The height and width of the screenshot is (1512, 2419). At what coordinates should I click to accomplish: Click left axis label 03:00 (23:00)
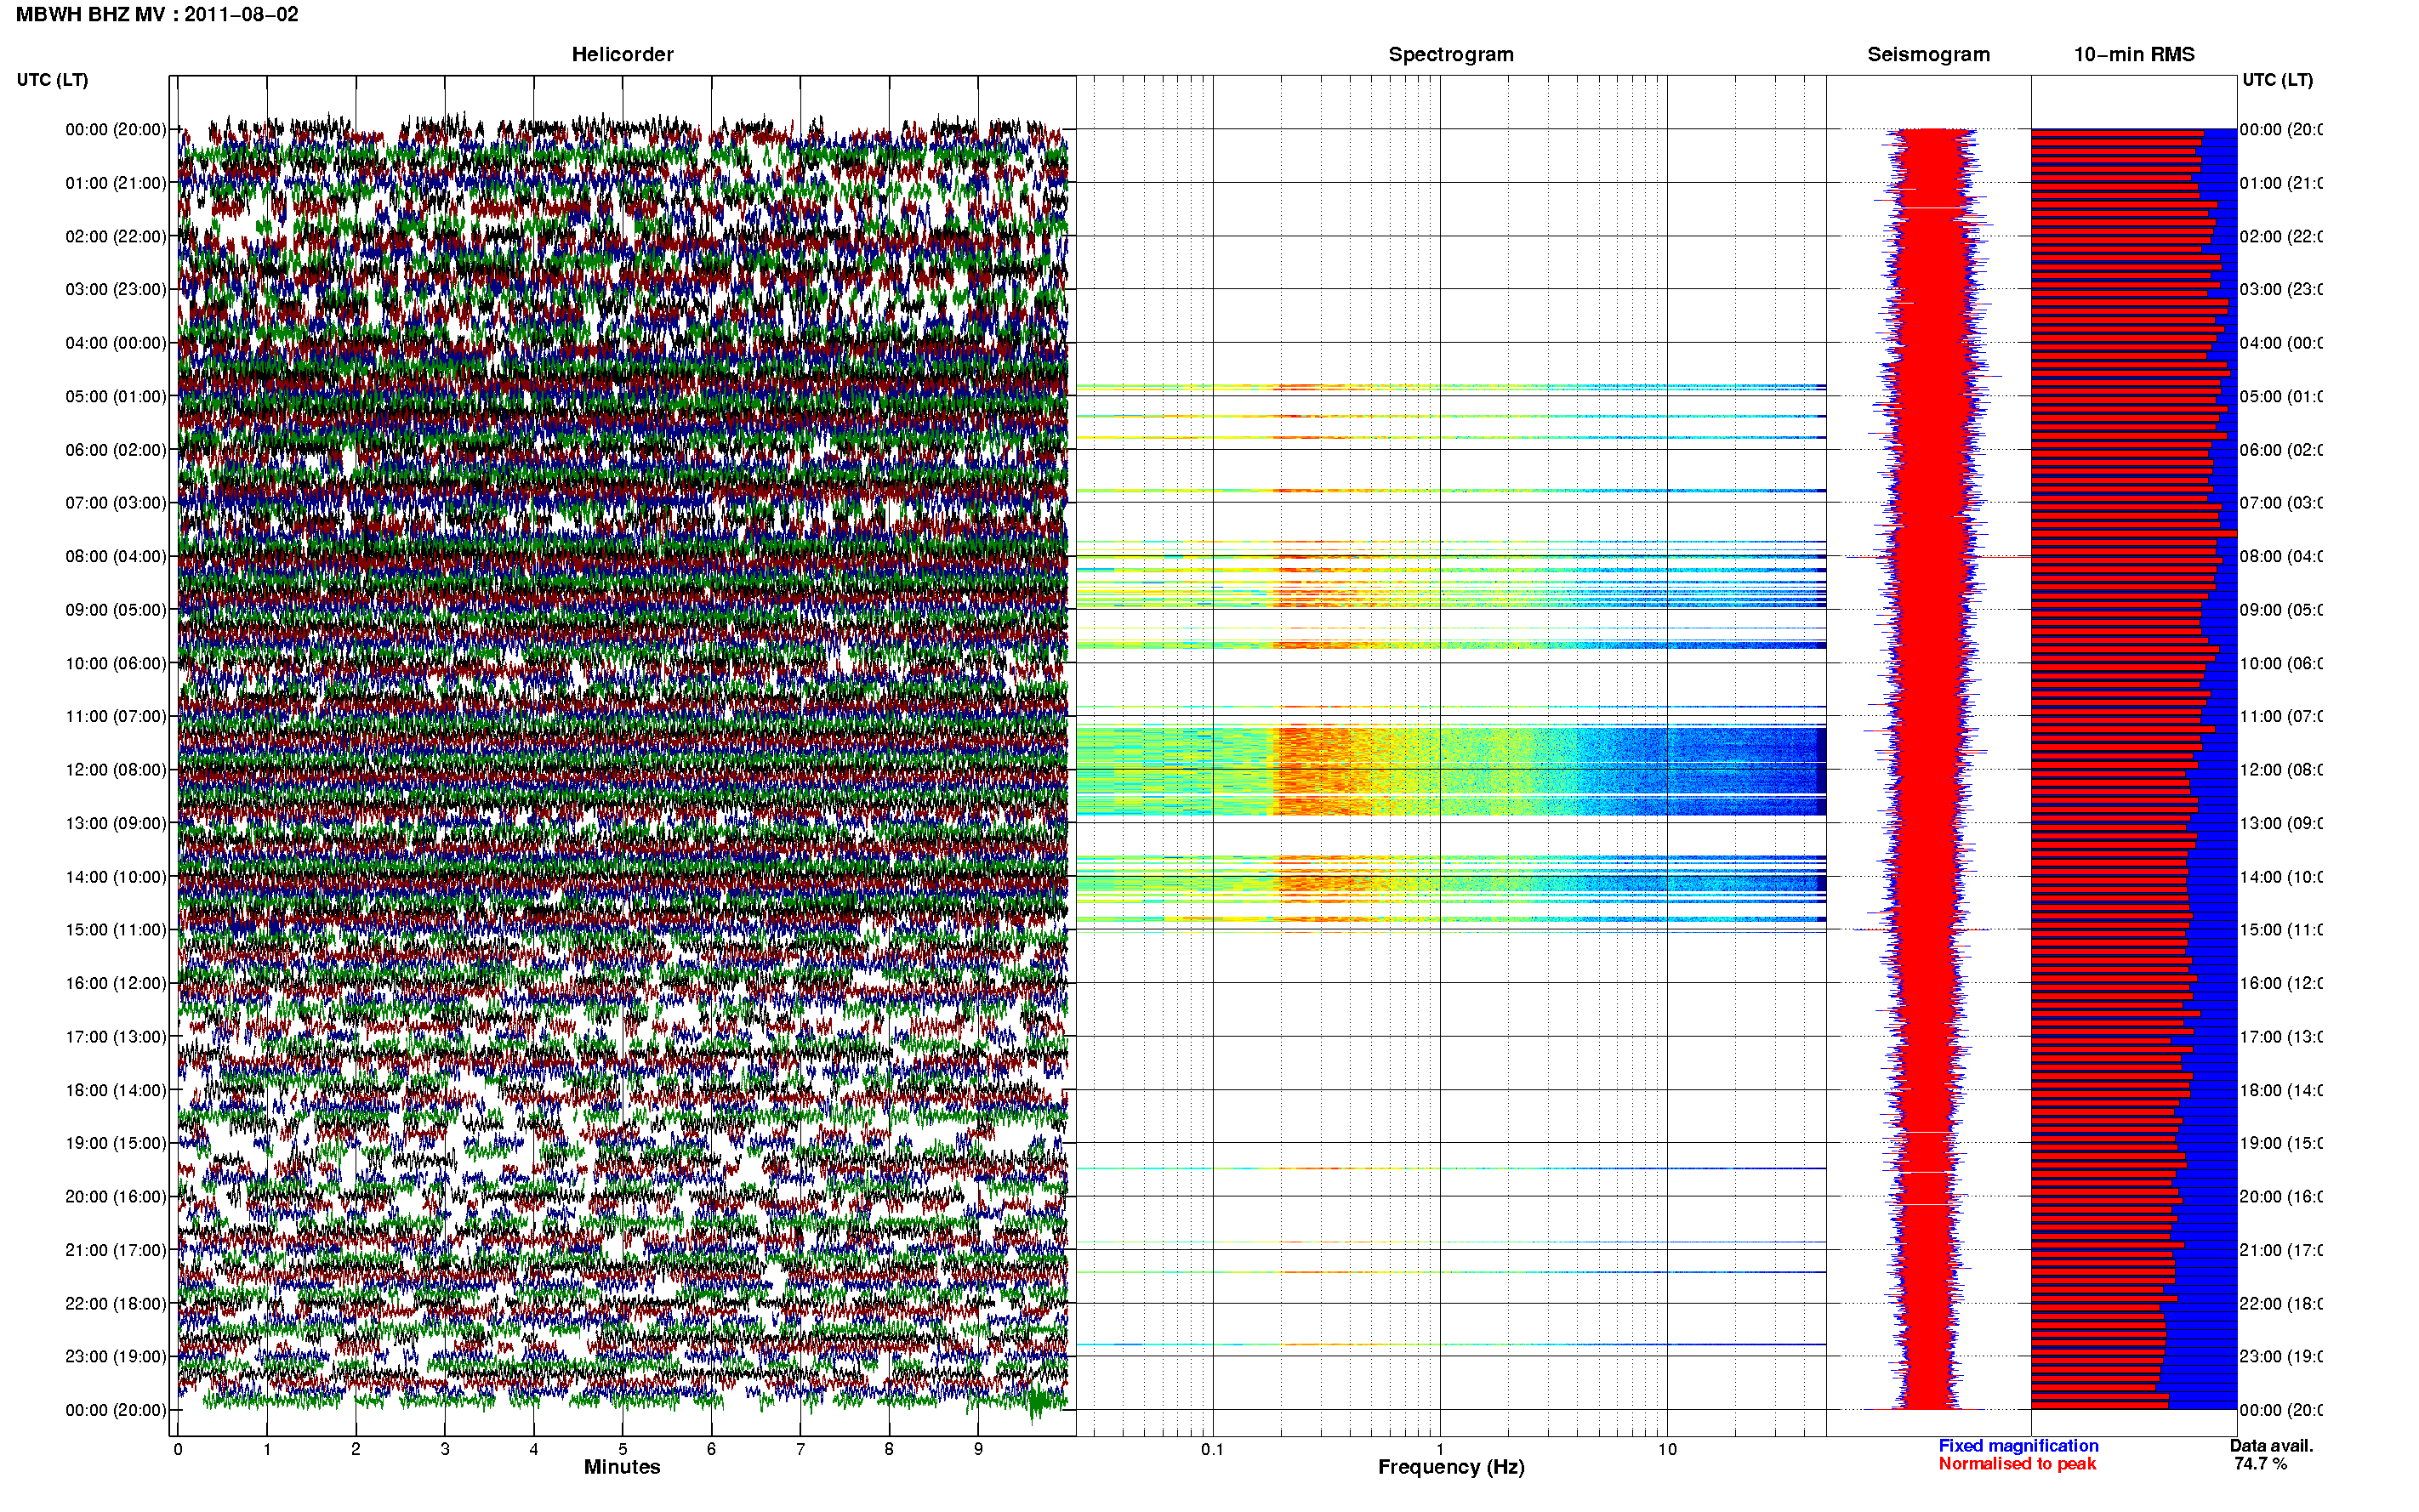[x=116, y=289]
